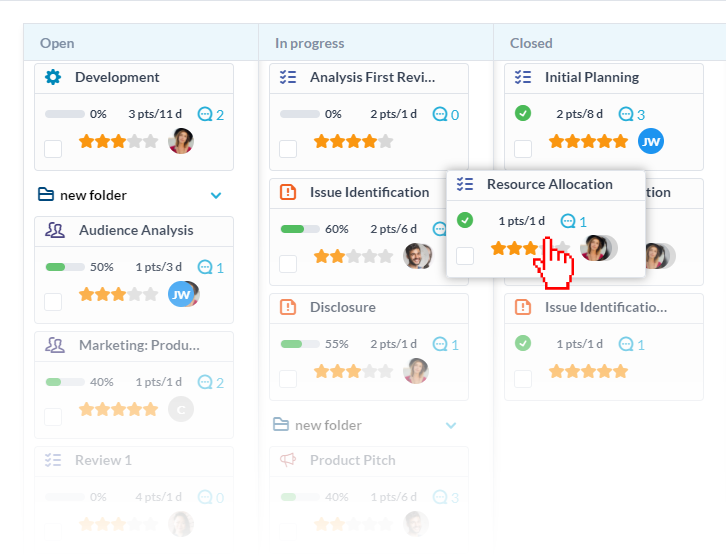Click the green completed checkmark on Initial Planning
This screenshot has height=556, width=726.
(x=523, y=114)
